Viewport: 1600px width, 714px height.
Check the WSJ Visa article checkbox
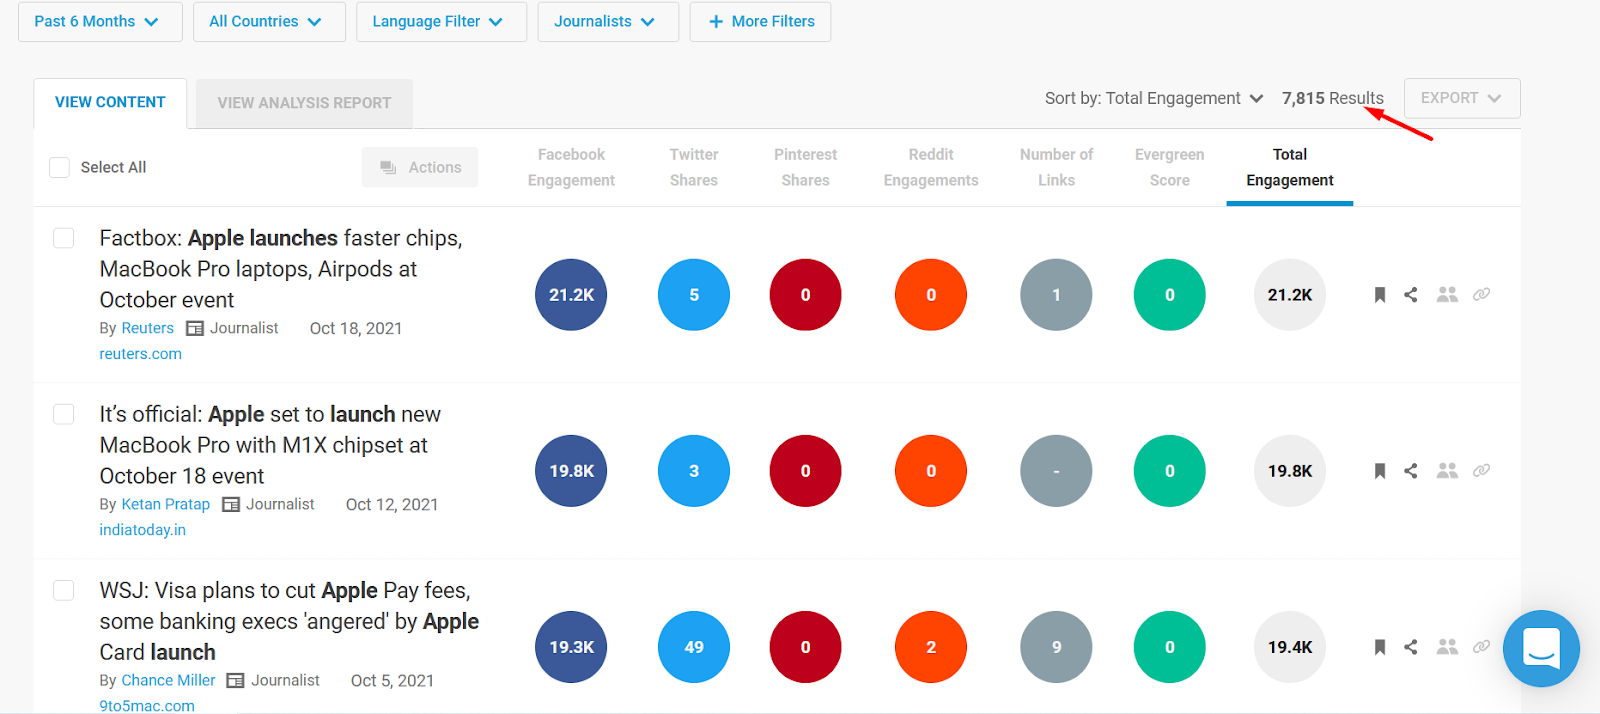(64, 590)
